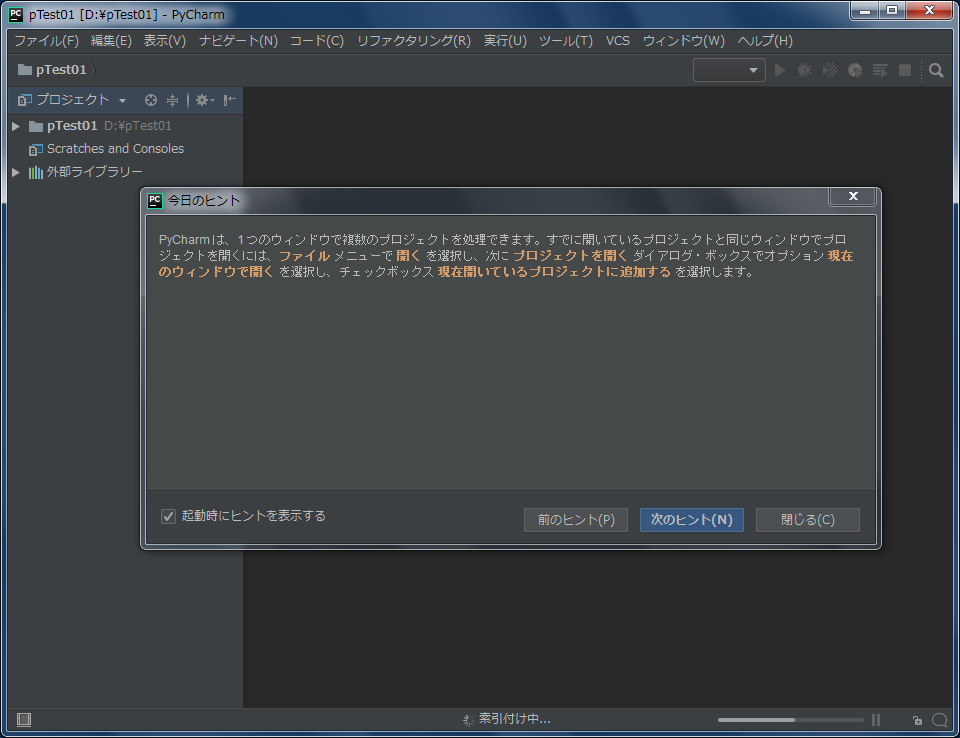The height and width of the screenshot is (738, 960).
Task: Select Scratches and Consoles tree row
Action: [x=125, y=149]
